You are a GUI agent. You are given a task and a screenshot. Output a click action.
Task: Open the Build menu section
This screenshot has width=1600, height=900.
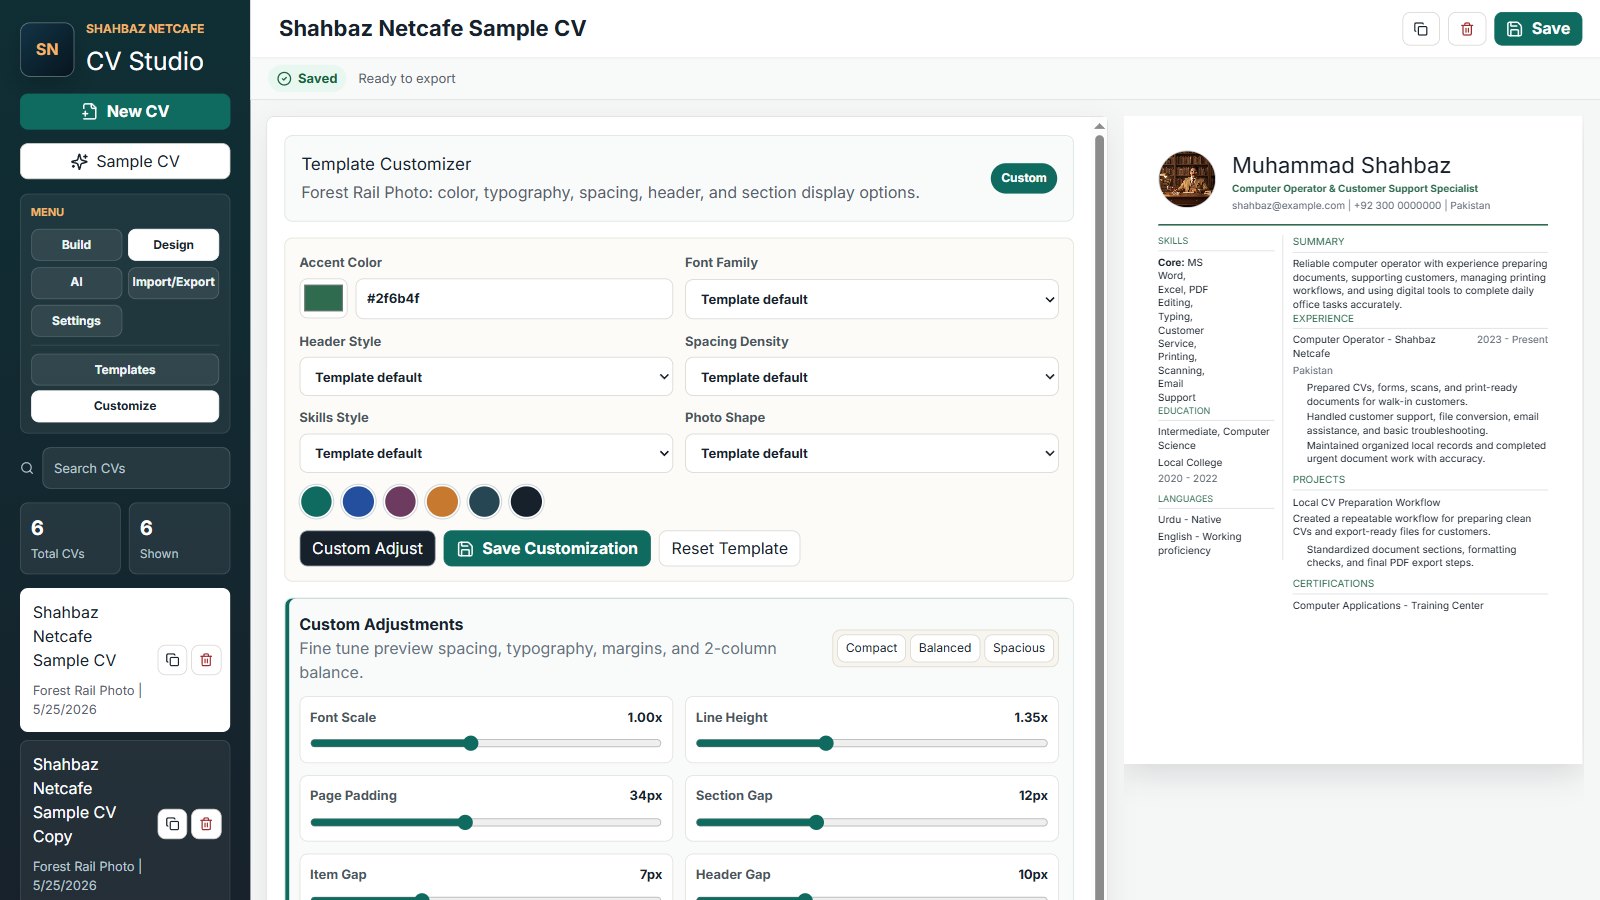coord(76,245)
